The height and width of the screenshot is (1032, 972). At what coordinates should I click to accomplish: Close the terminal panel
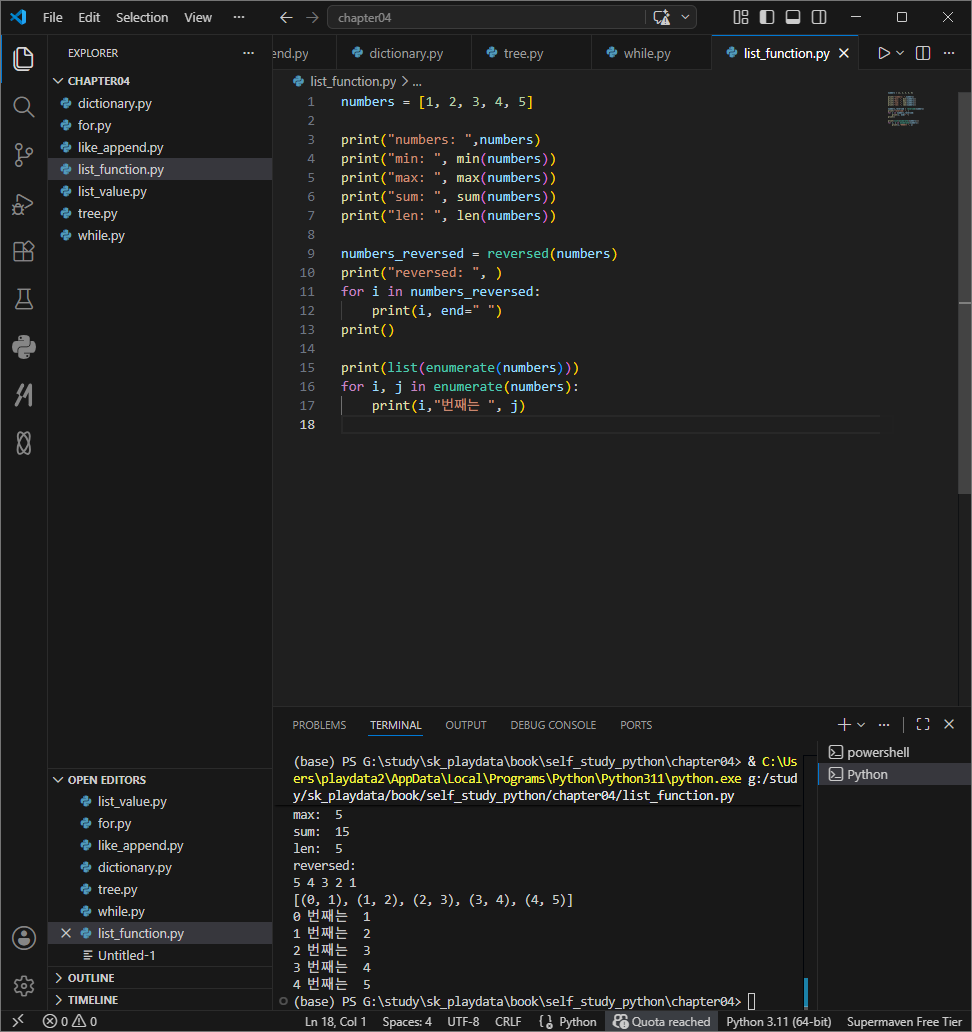(x=949, y=725)
